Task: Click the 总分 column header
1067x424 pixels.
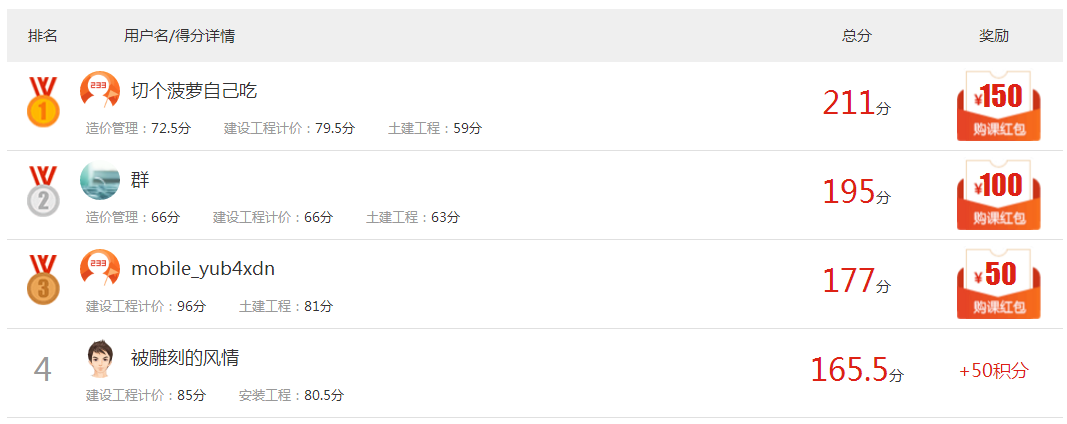Action: click(x=856, y=36)
